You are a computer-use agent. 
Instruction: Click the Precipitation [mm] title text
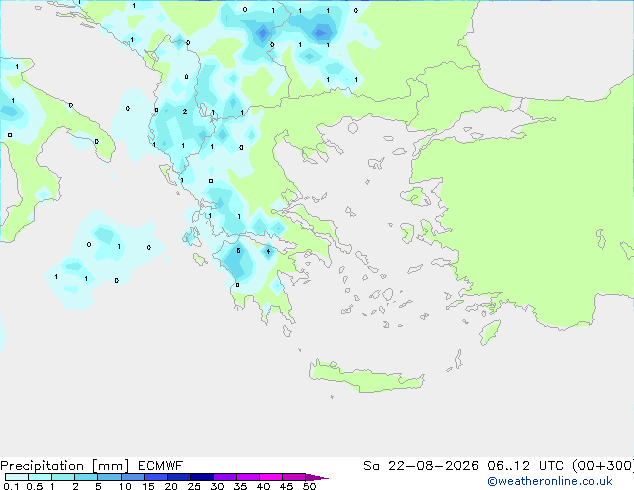[65, 466]
